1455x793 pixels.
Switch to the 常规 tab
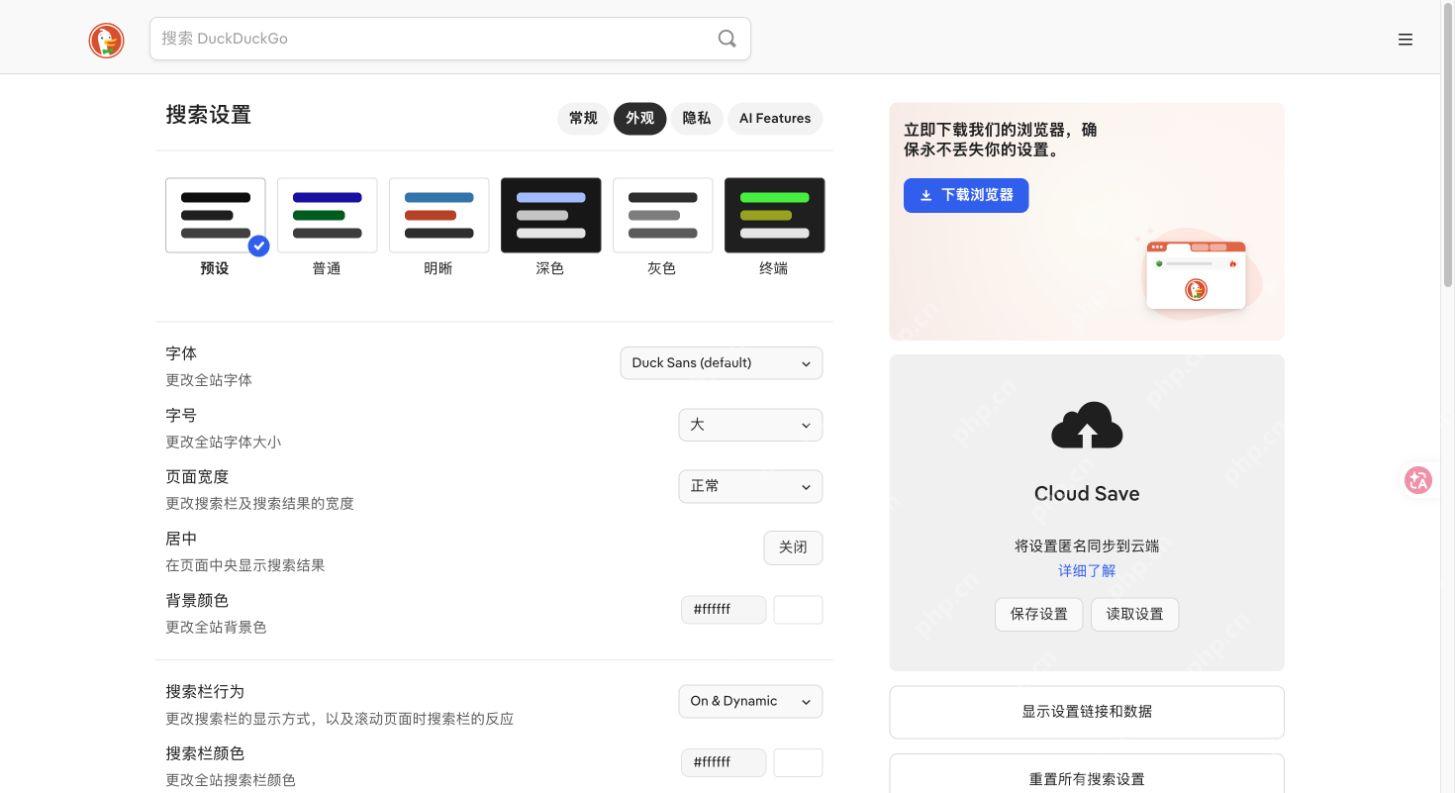(583, 118)
